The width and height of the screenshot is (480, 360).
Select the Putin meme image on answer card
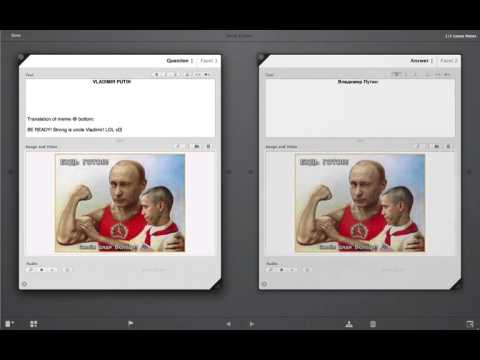(360, 203)
